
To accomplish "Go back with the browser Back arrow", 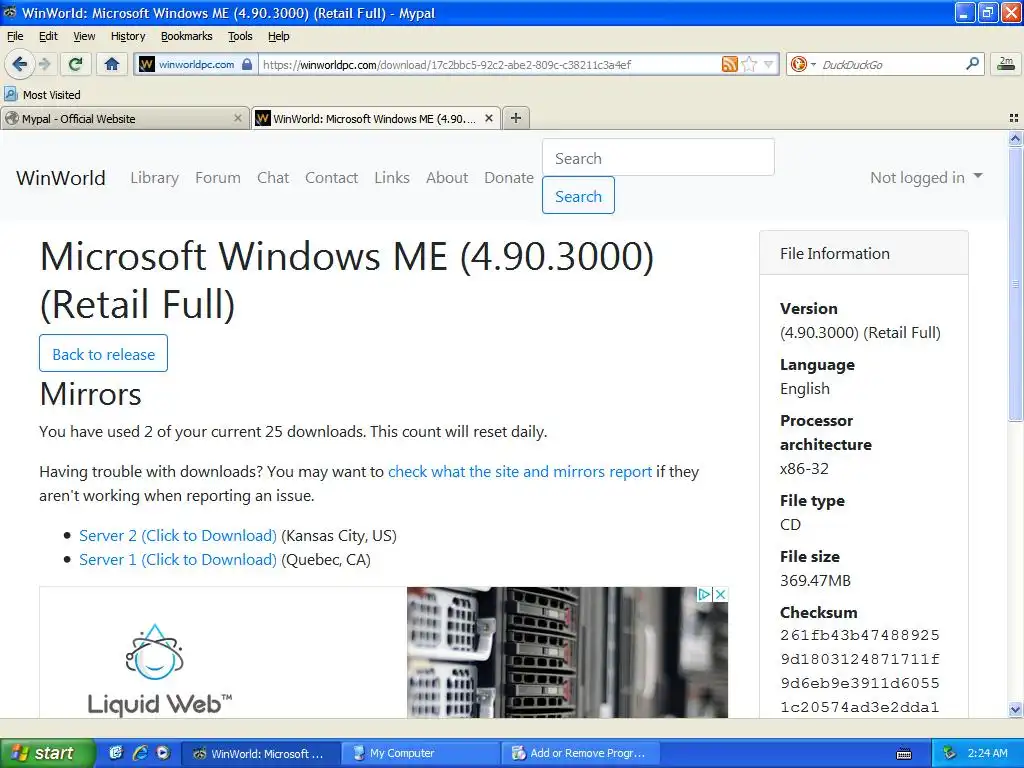I will 19,64.
